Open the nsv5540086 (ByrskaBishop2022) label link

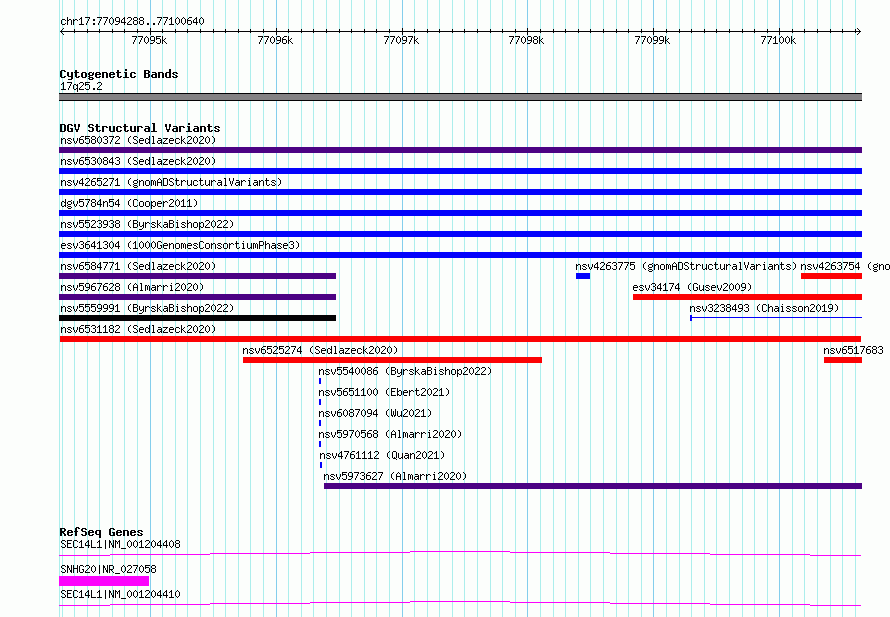pos(405,371)
